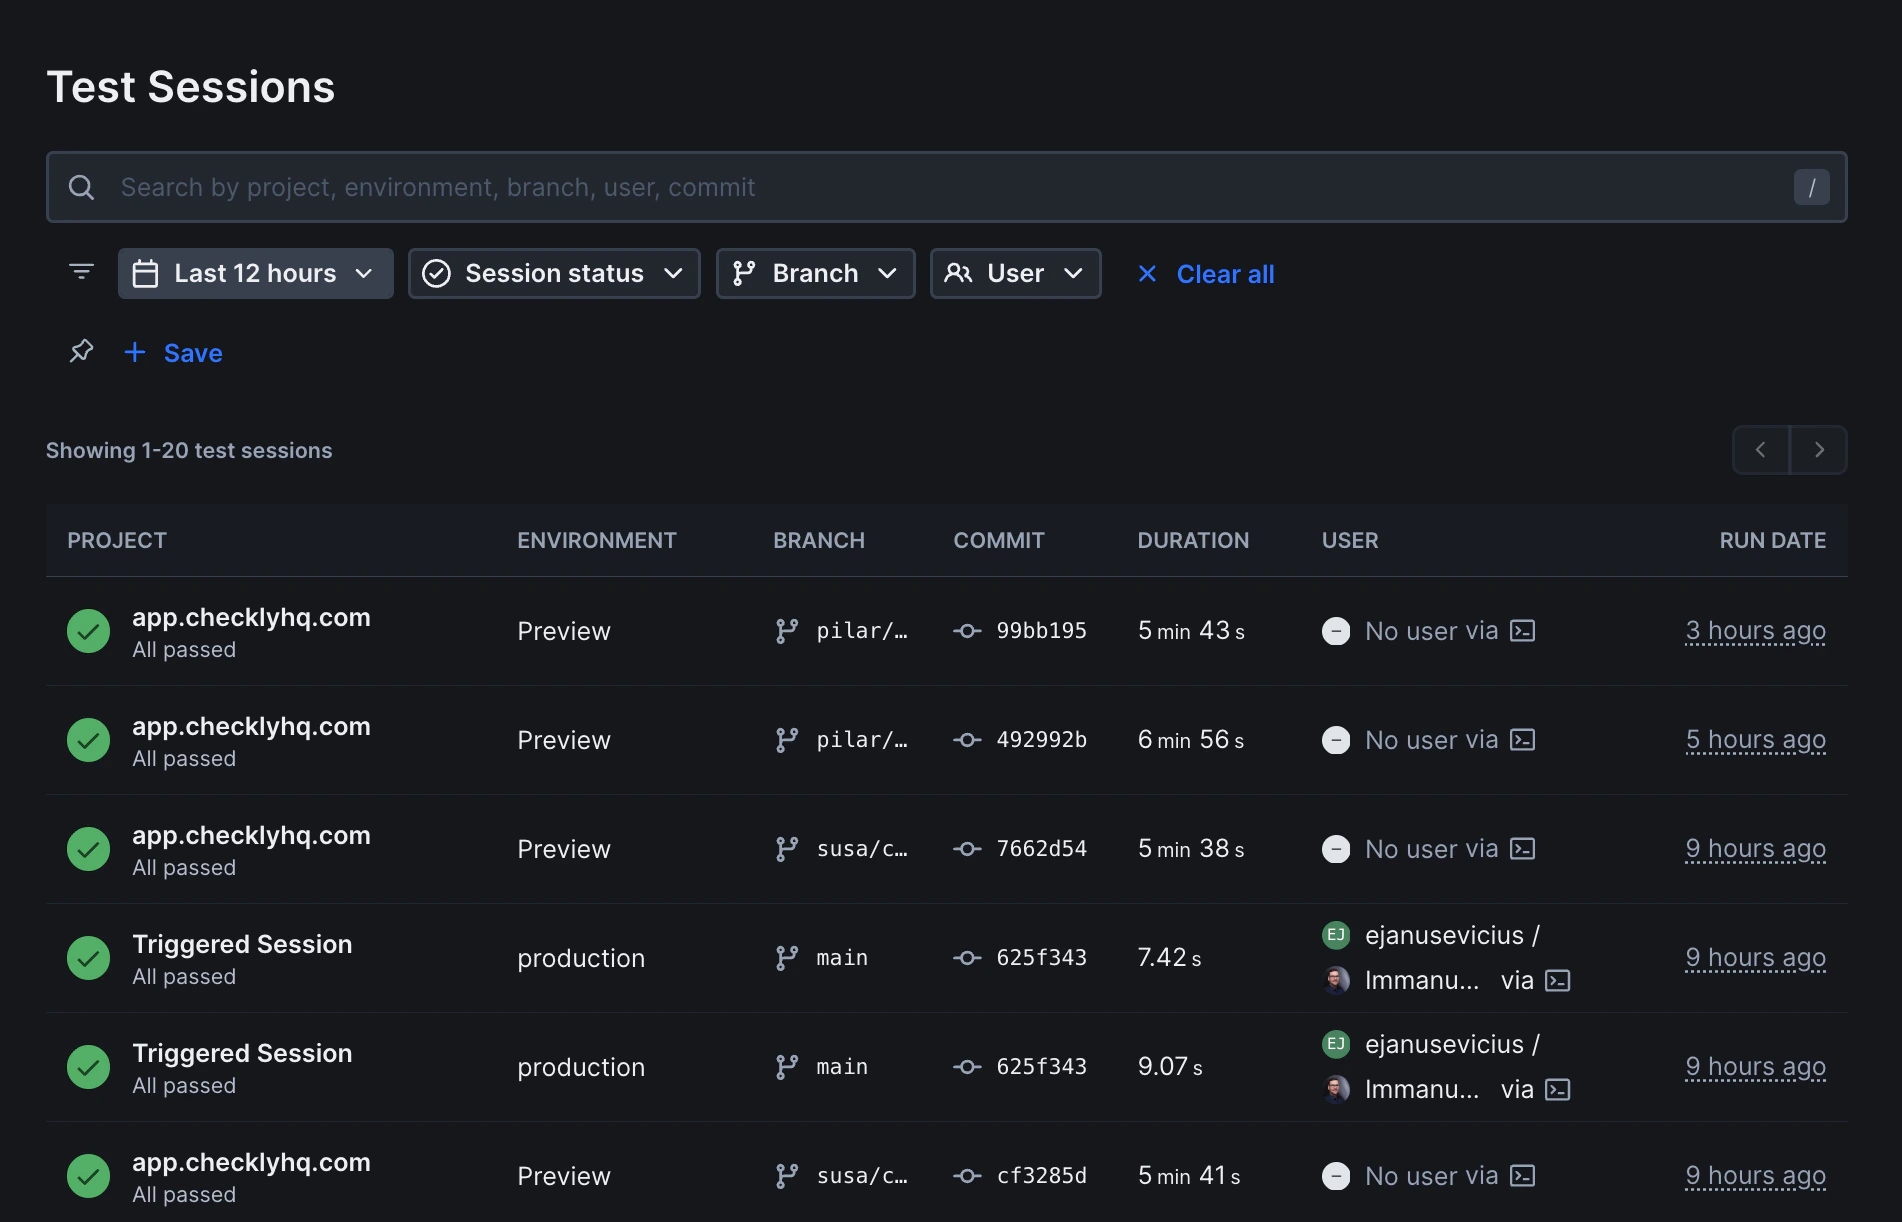Click the filter funnel icon

coord(80,271)
